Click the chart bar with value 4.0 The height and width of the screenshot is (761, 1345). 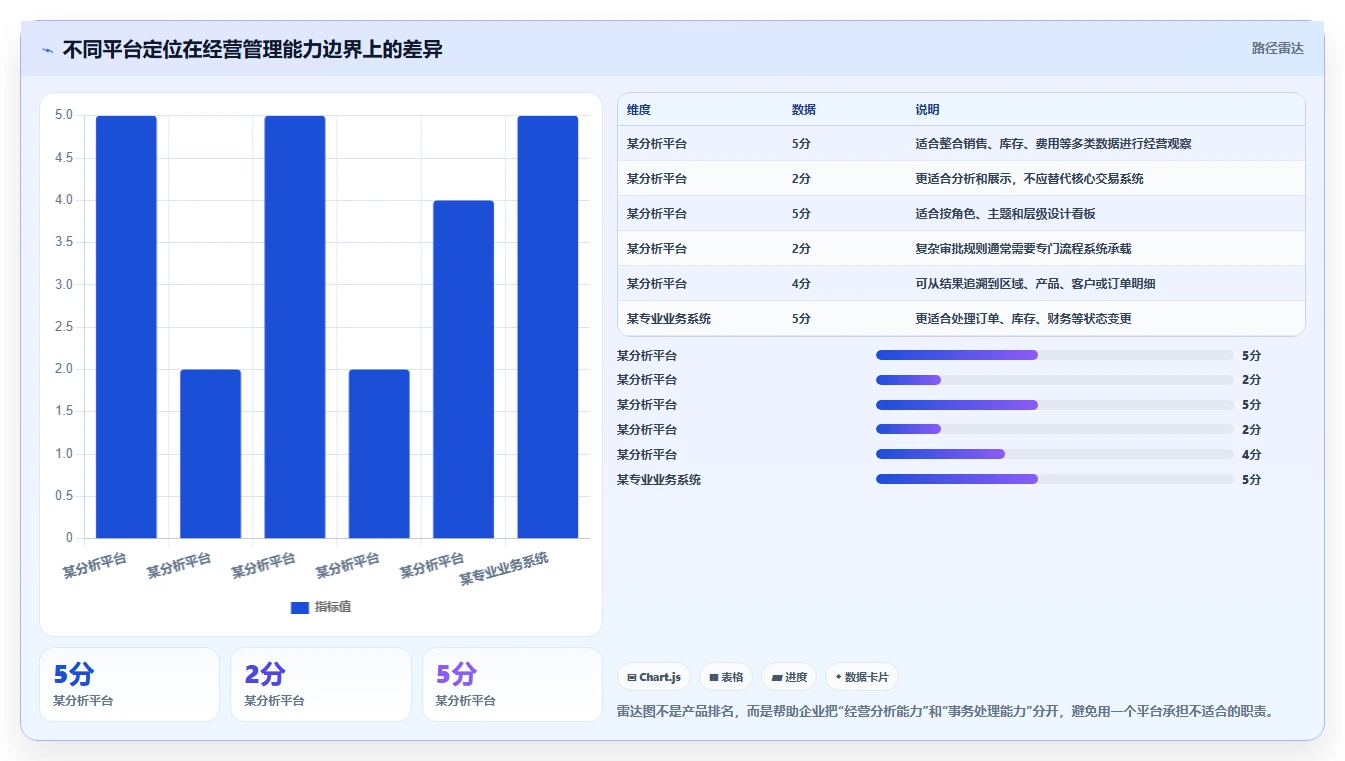(463, 369)
